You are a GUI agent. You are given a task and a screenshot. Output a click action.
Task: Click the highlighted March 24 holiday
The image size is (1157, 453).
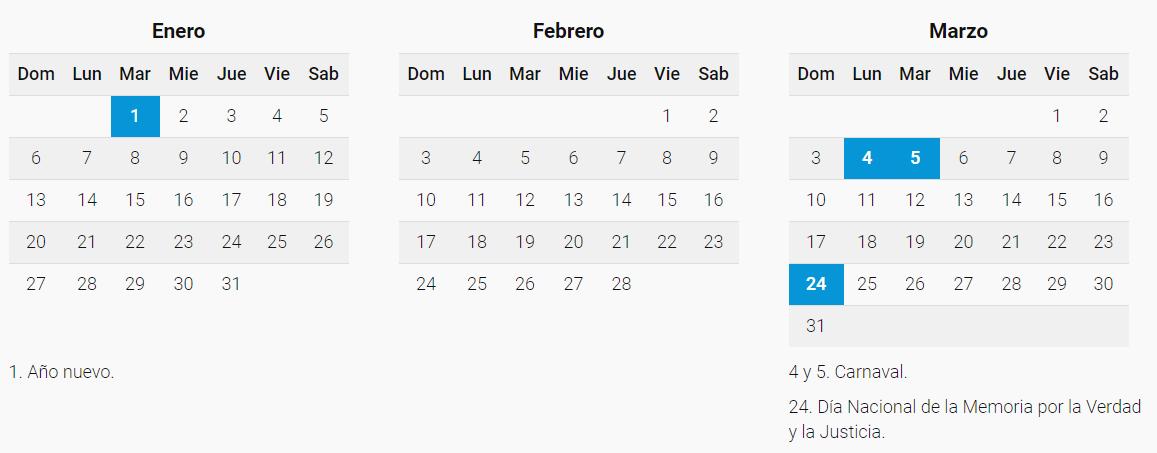coord(816,284)
